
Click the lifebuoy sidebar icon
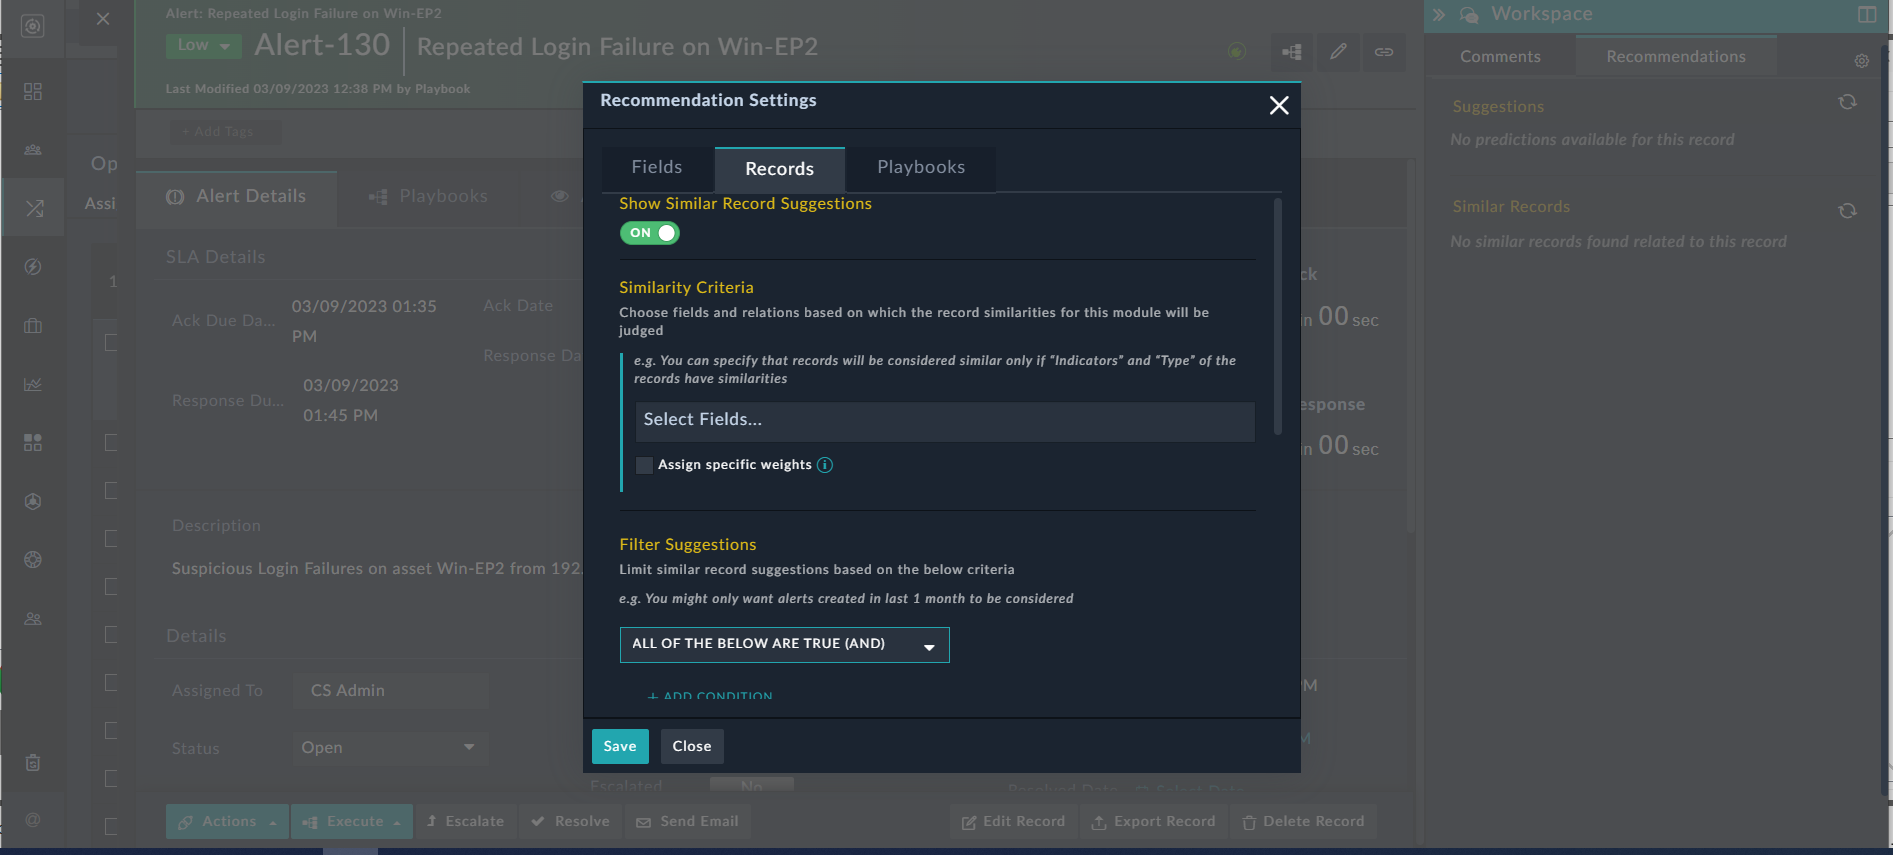33,560
